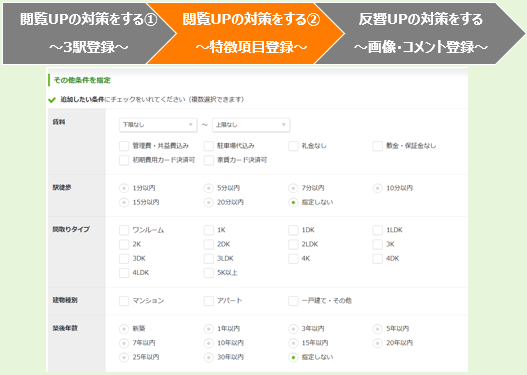The height and width of the screenshot is (375, 527).
Task: Check the 5K以上 layout checkbox
Action: [209, 273]
